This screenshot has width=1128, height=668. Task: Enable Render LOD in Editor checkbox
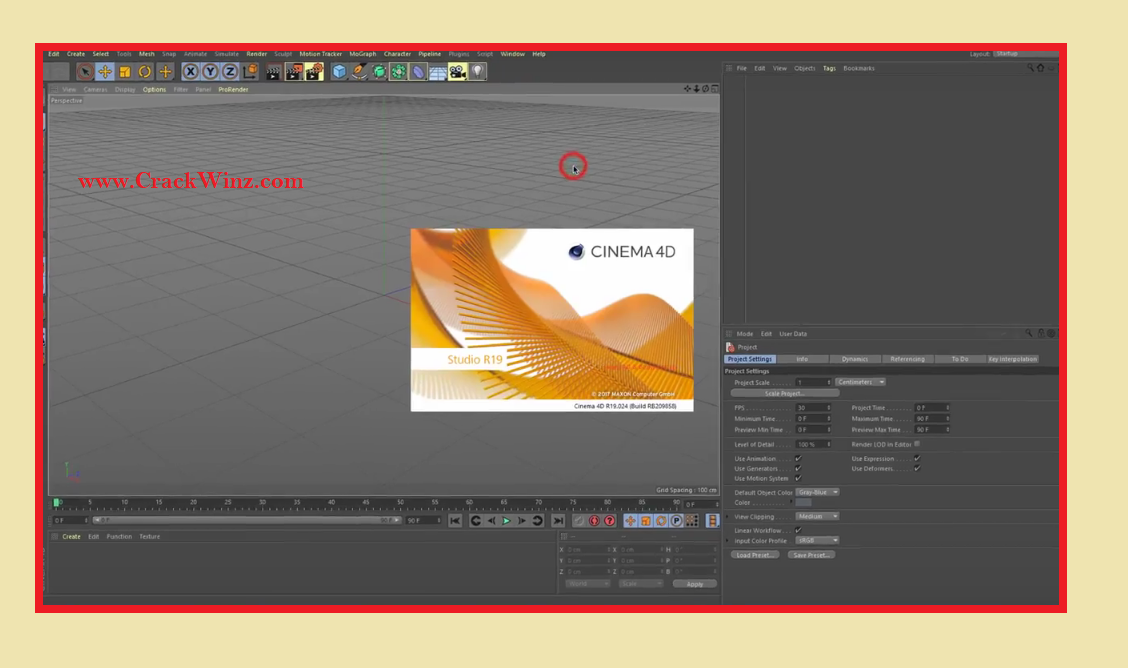[917, 444]
